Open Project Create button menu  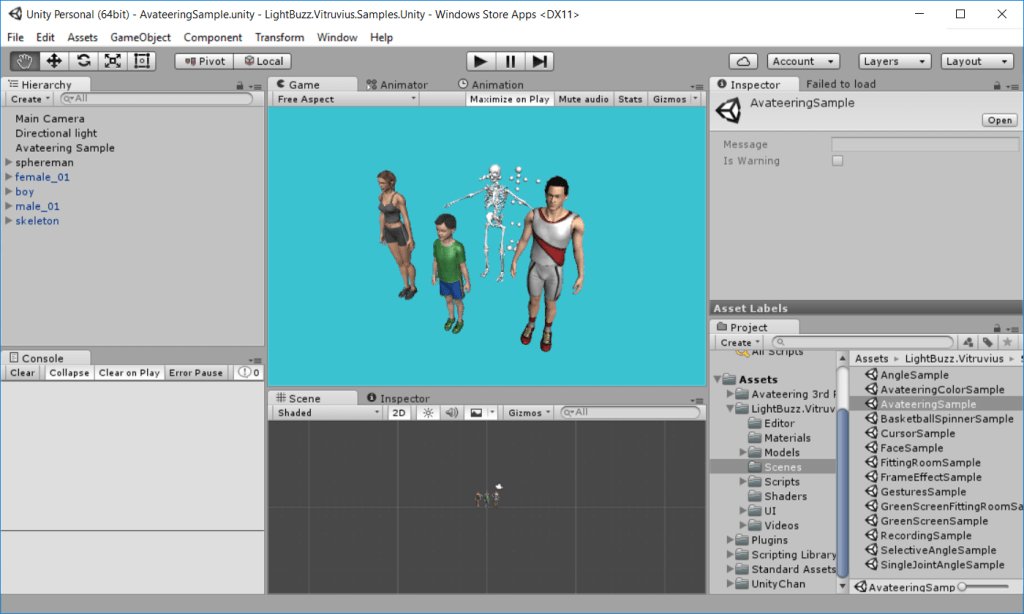pos(739,342)
